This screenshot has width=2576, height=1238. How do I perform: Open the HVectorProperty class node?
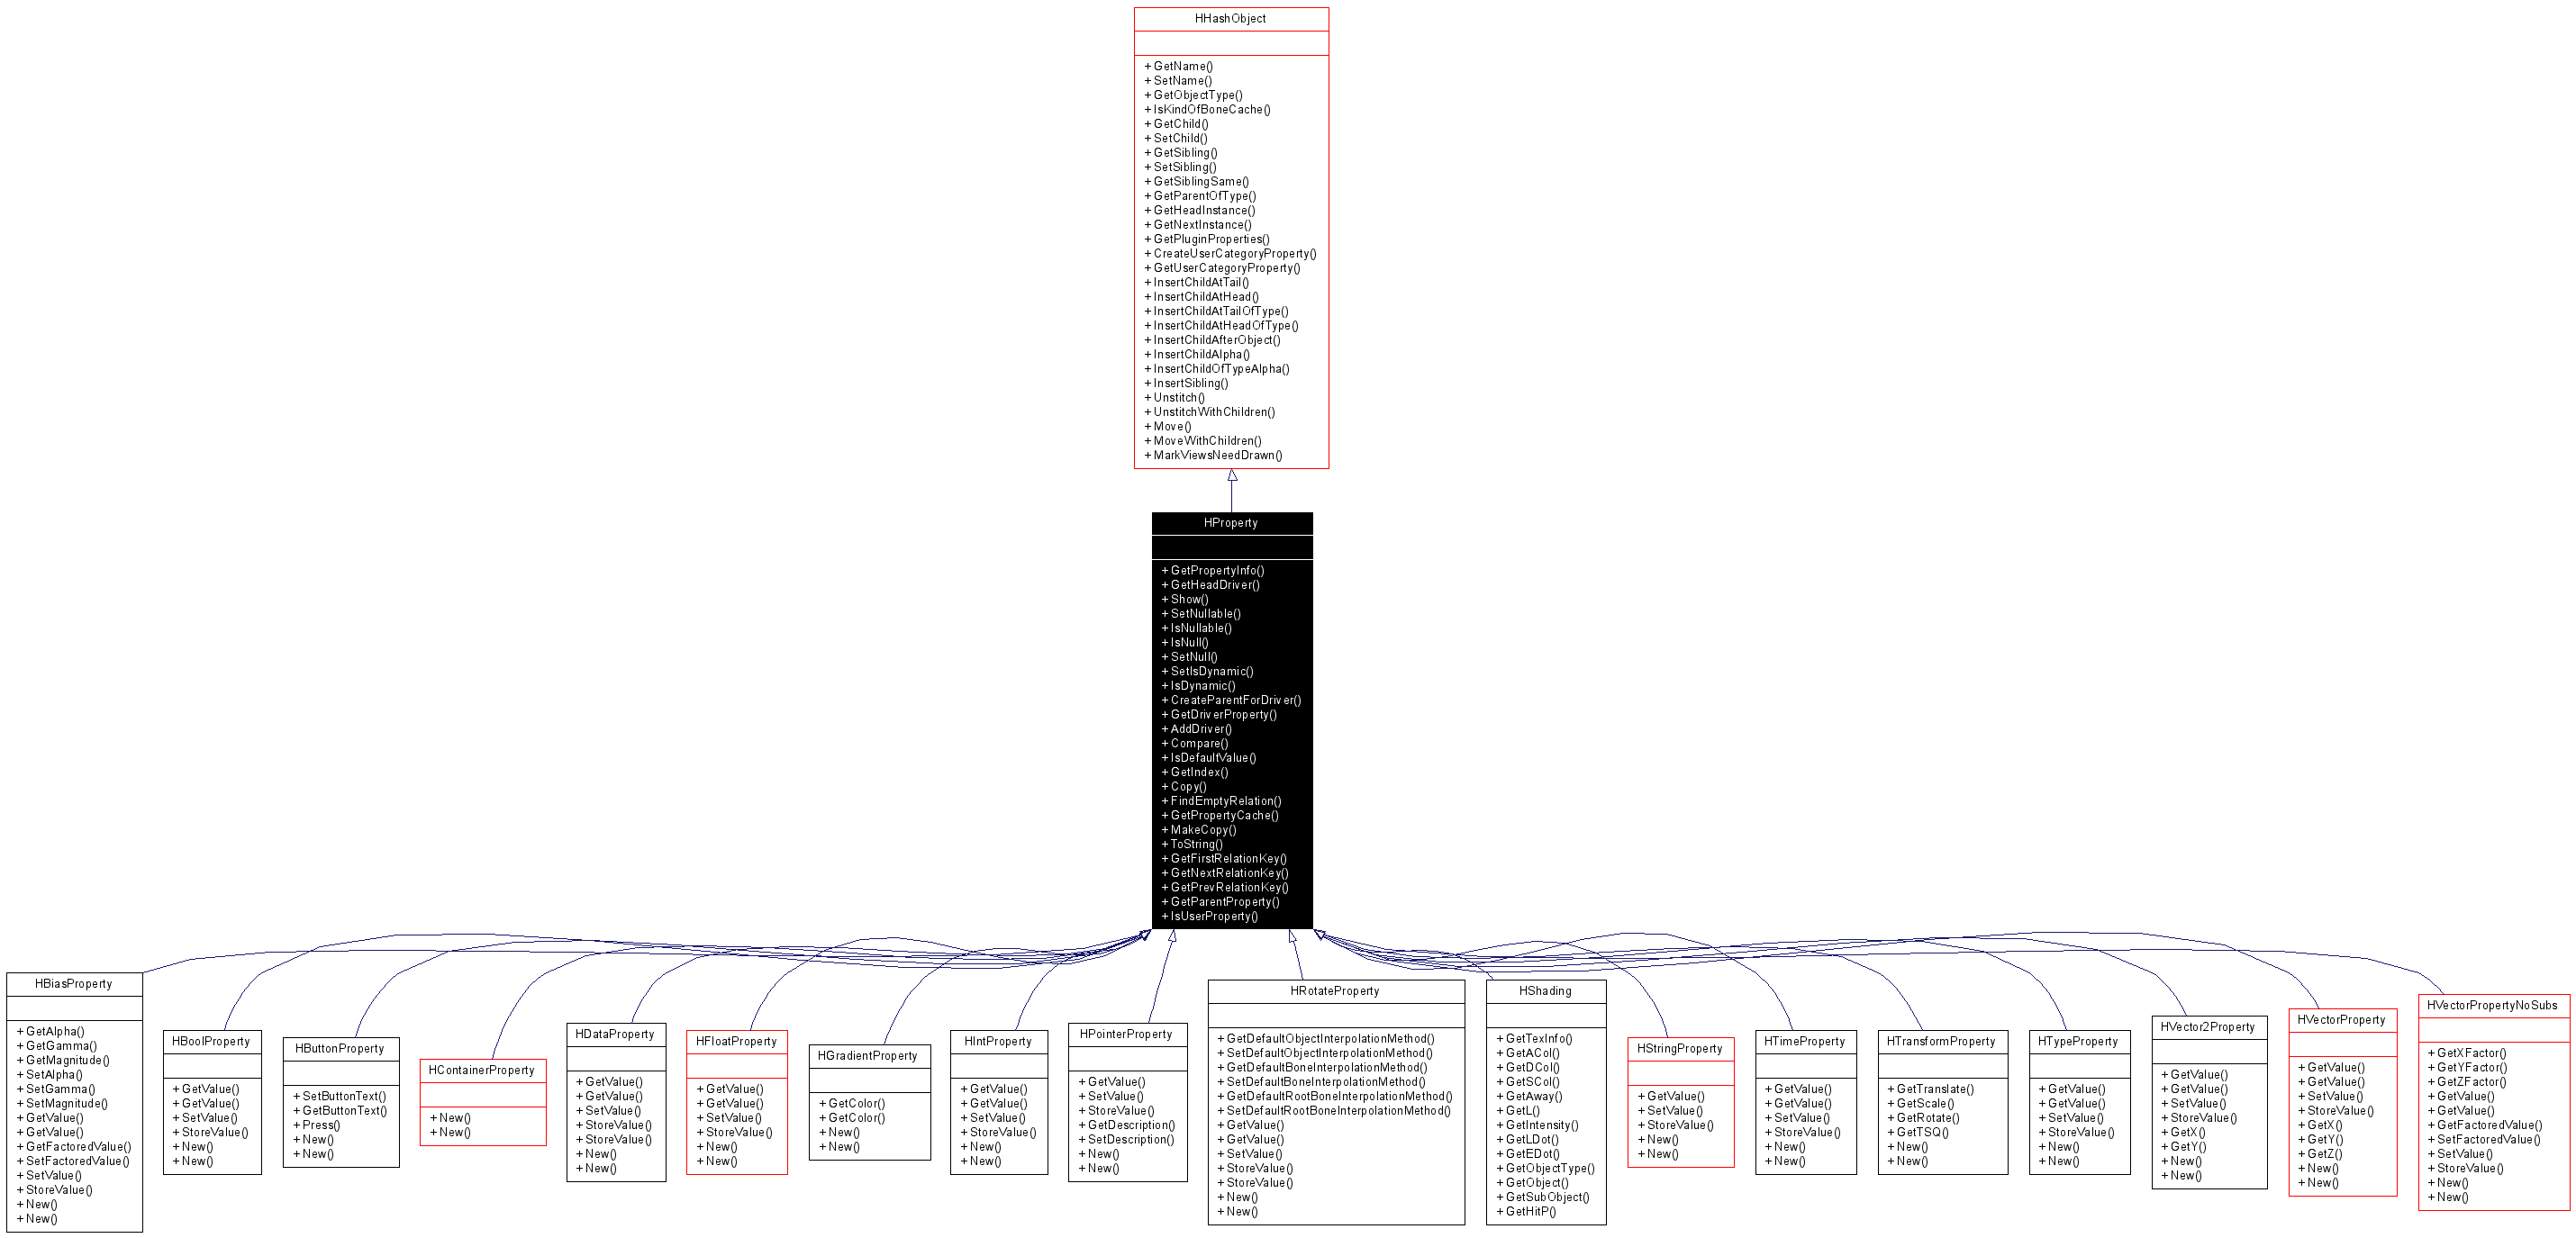(2343, 1102)
